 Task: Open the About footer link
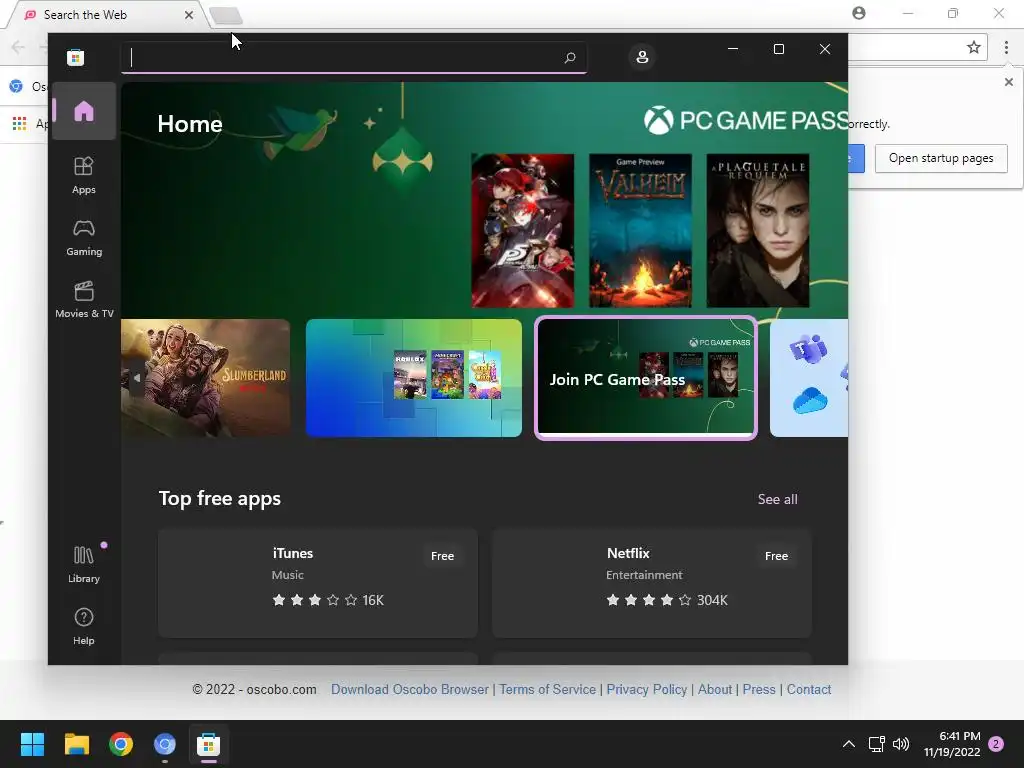point(714,689)
